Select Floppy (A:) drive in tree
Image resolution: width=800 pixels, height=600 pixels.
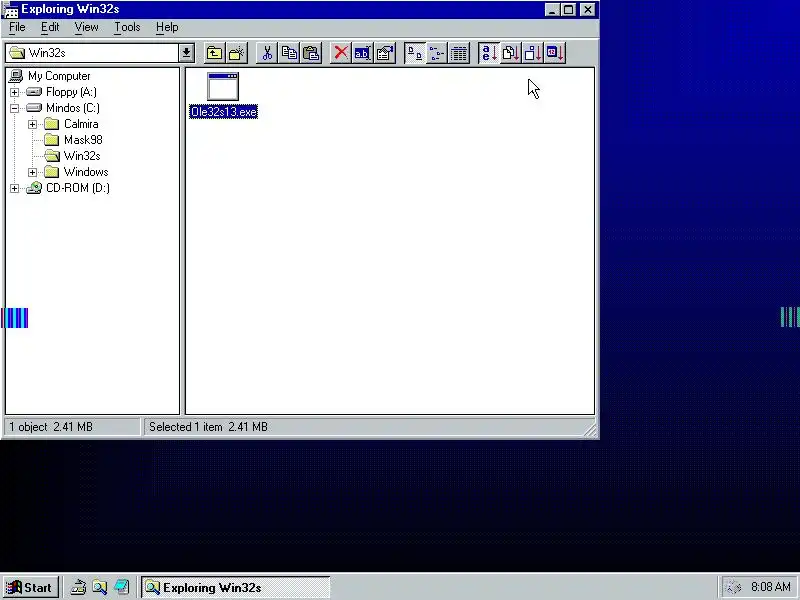point(71,92)
